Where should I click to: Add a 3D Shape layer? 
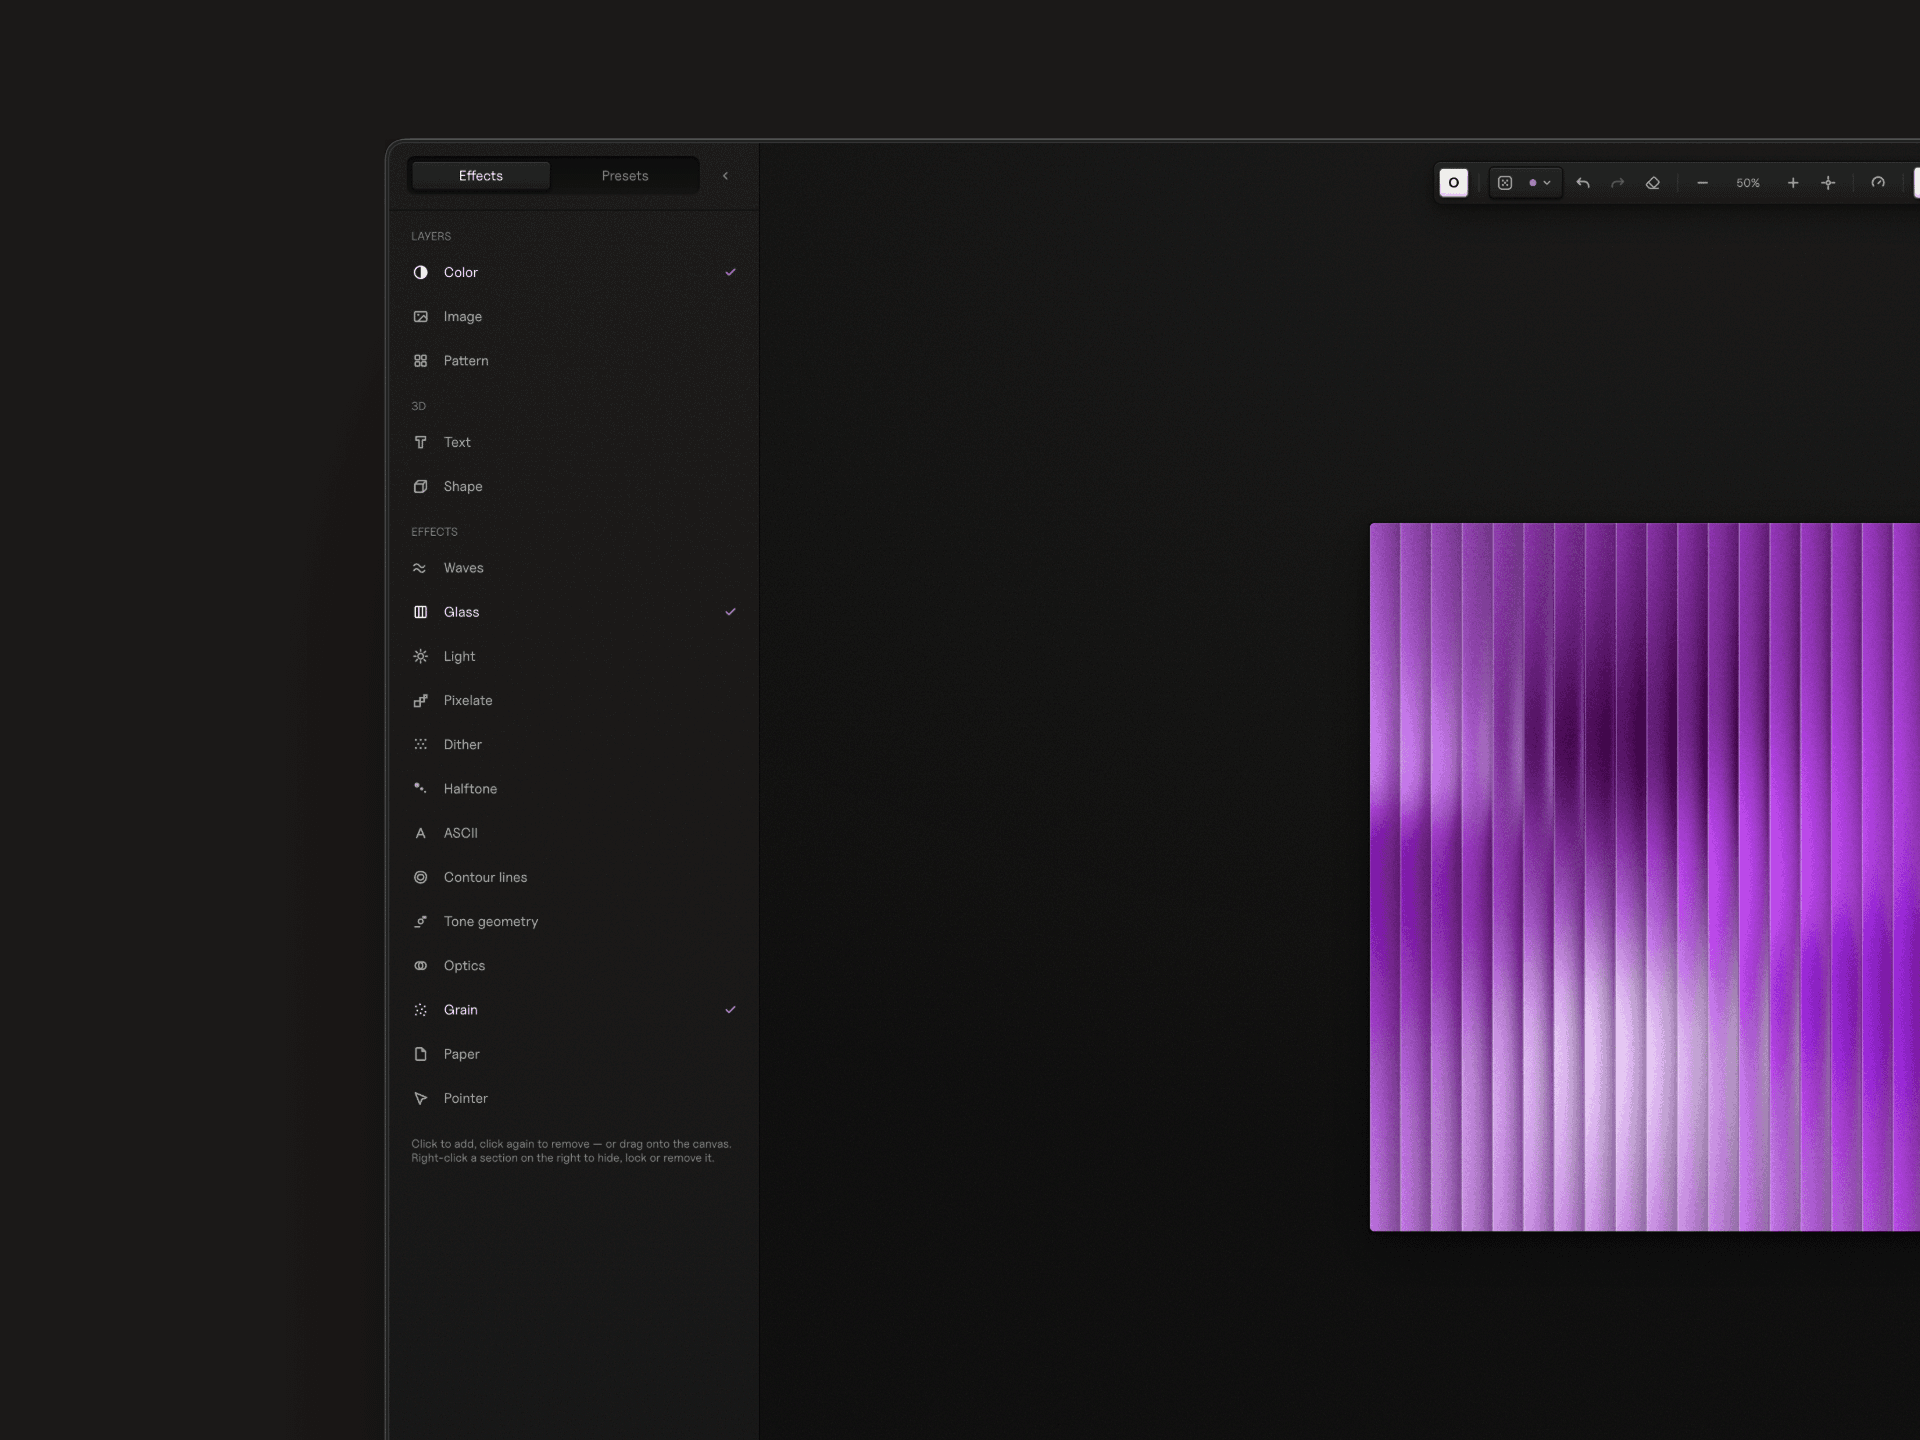pos(574,486)
